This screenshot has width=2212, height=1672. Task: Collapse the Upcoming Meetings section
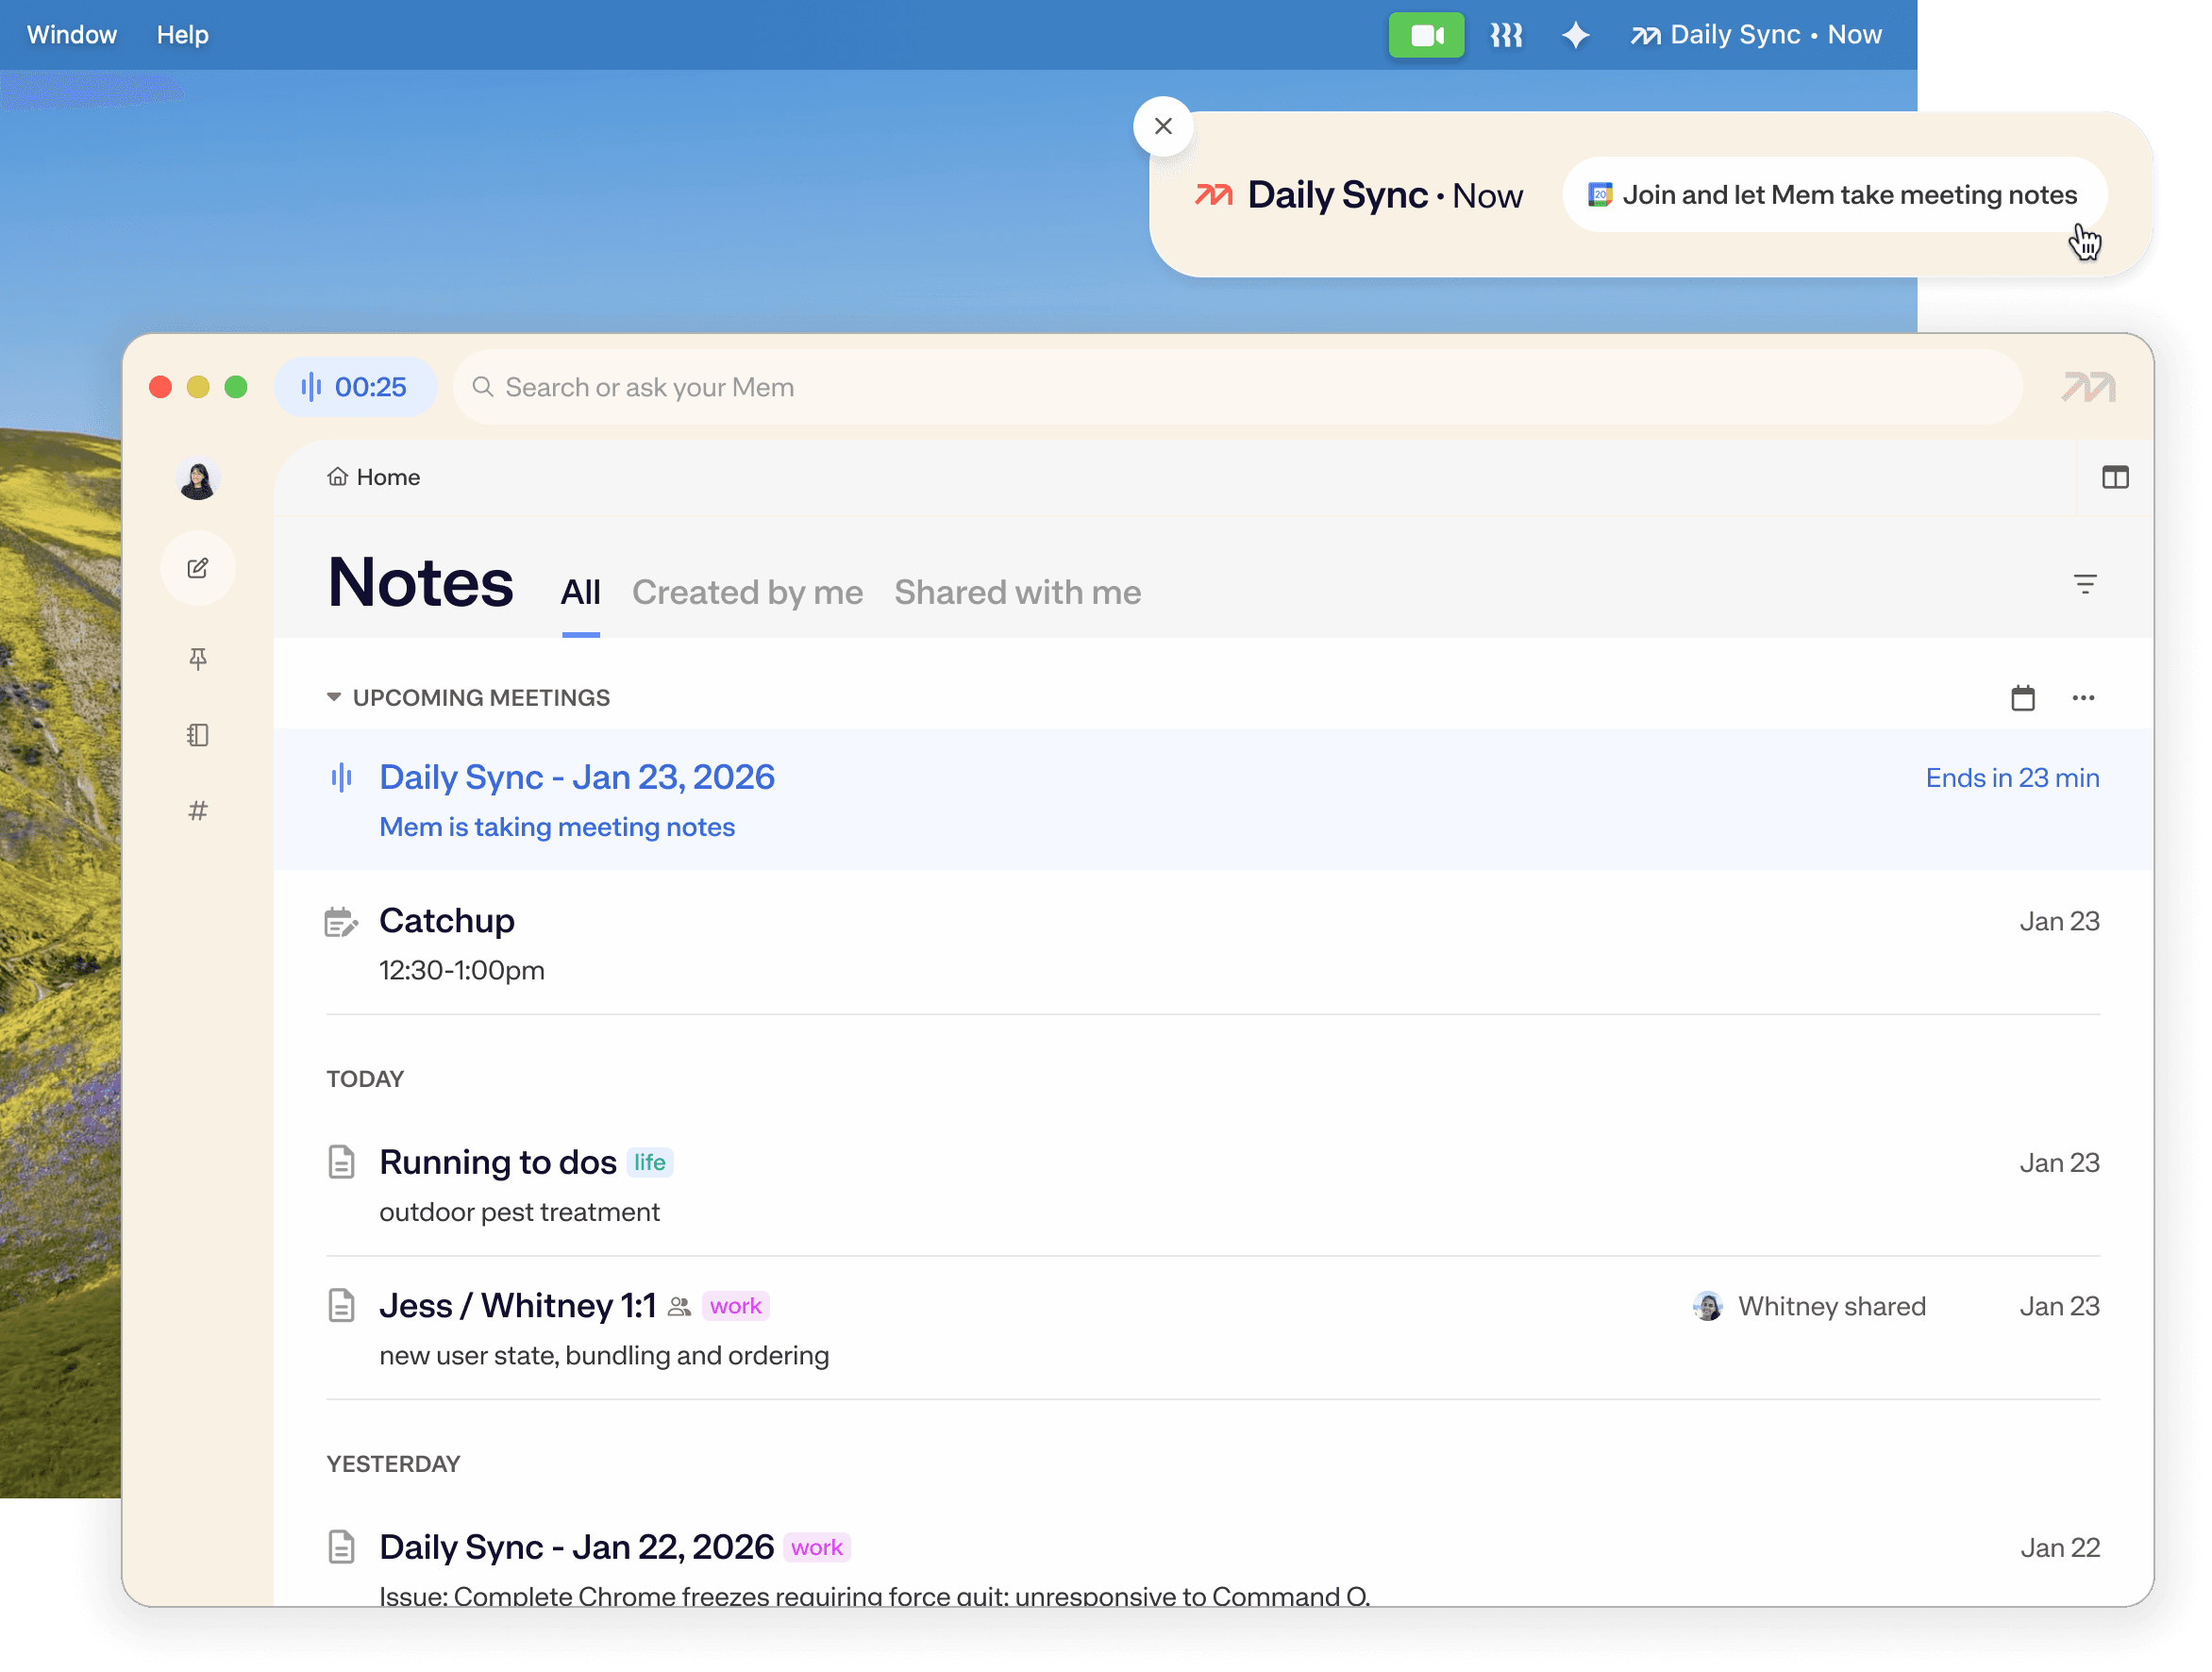click(334, 697)
